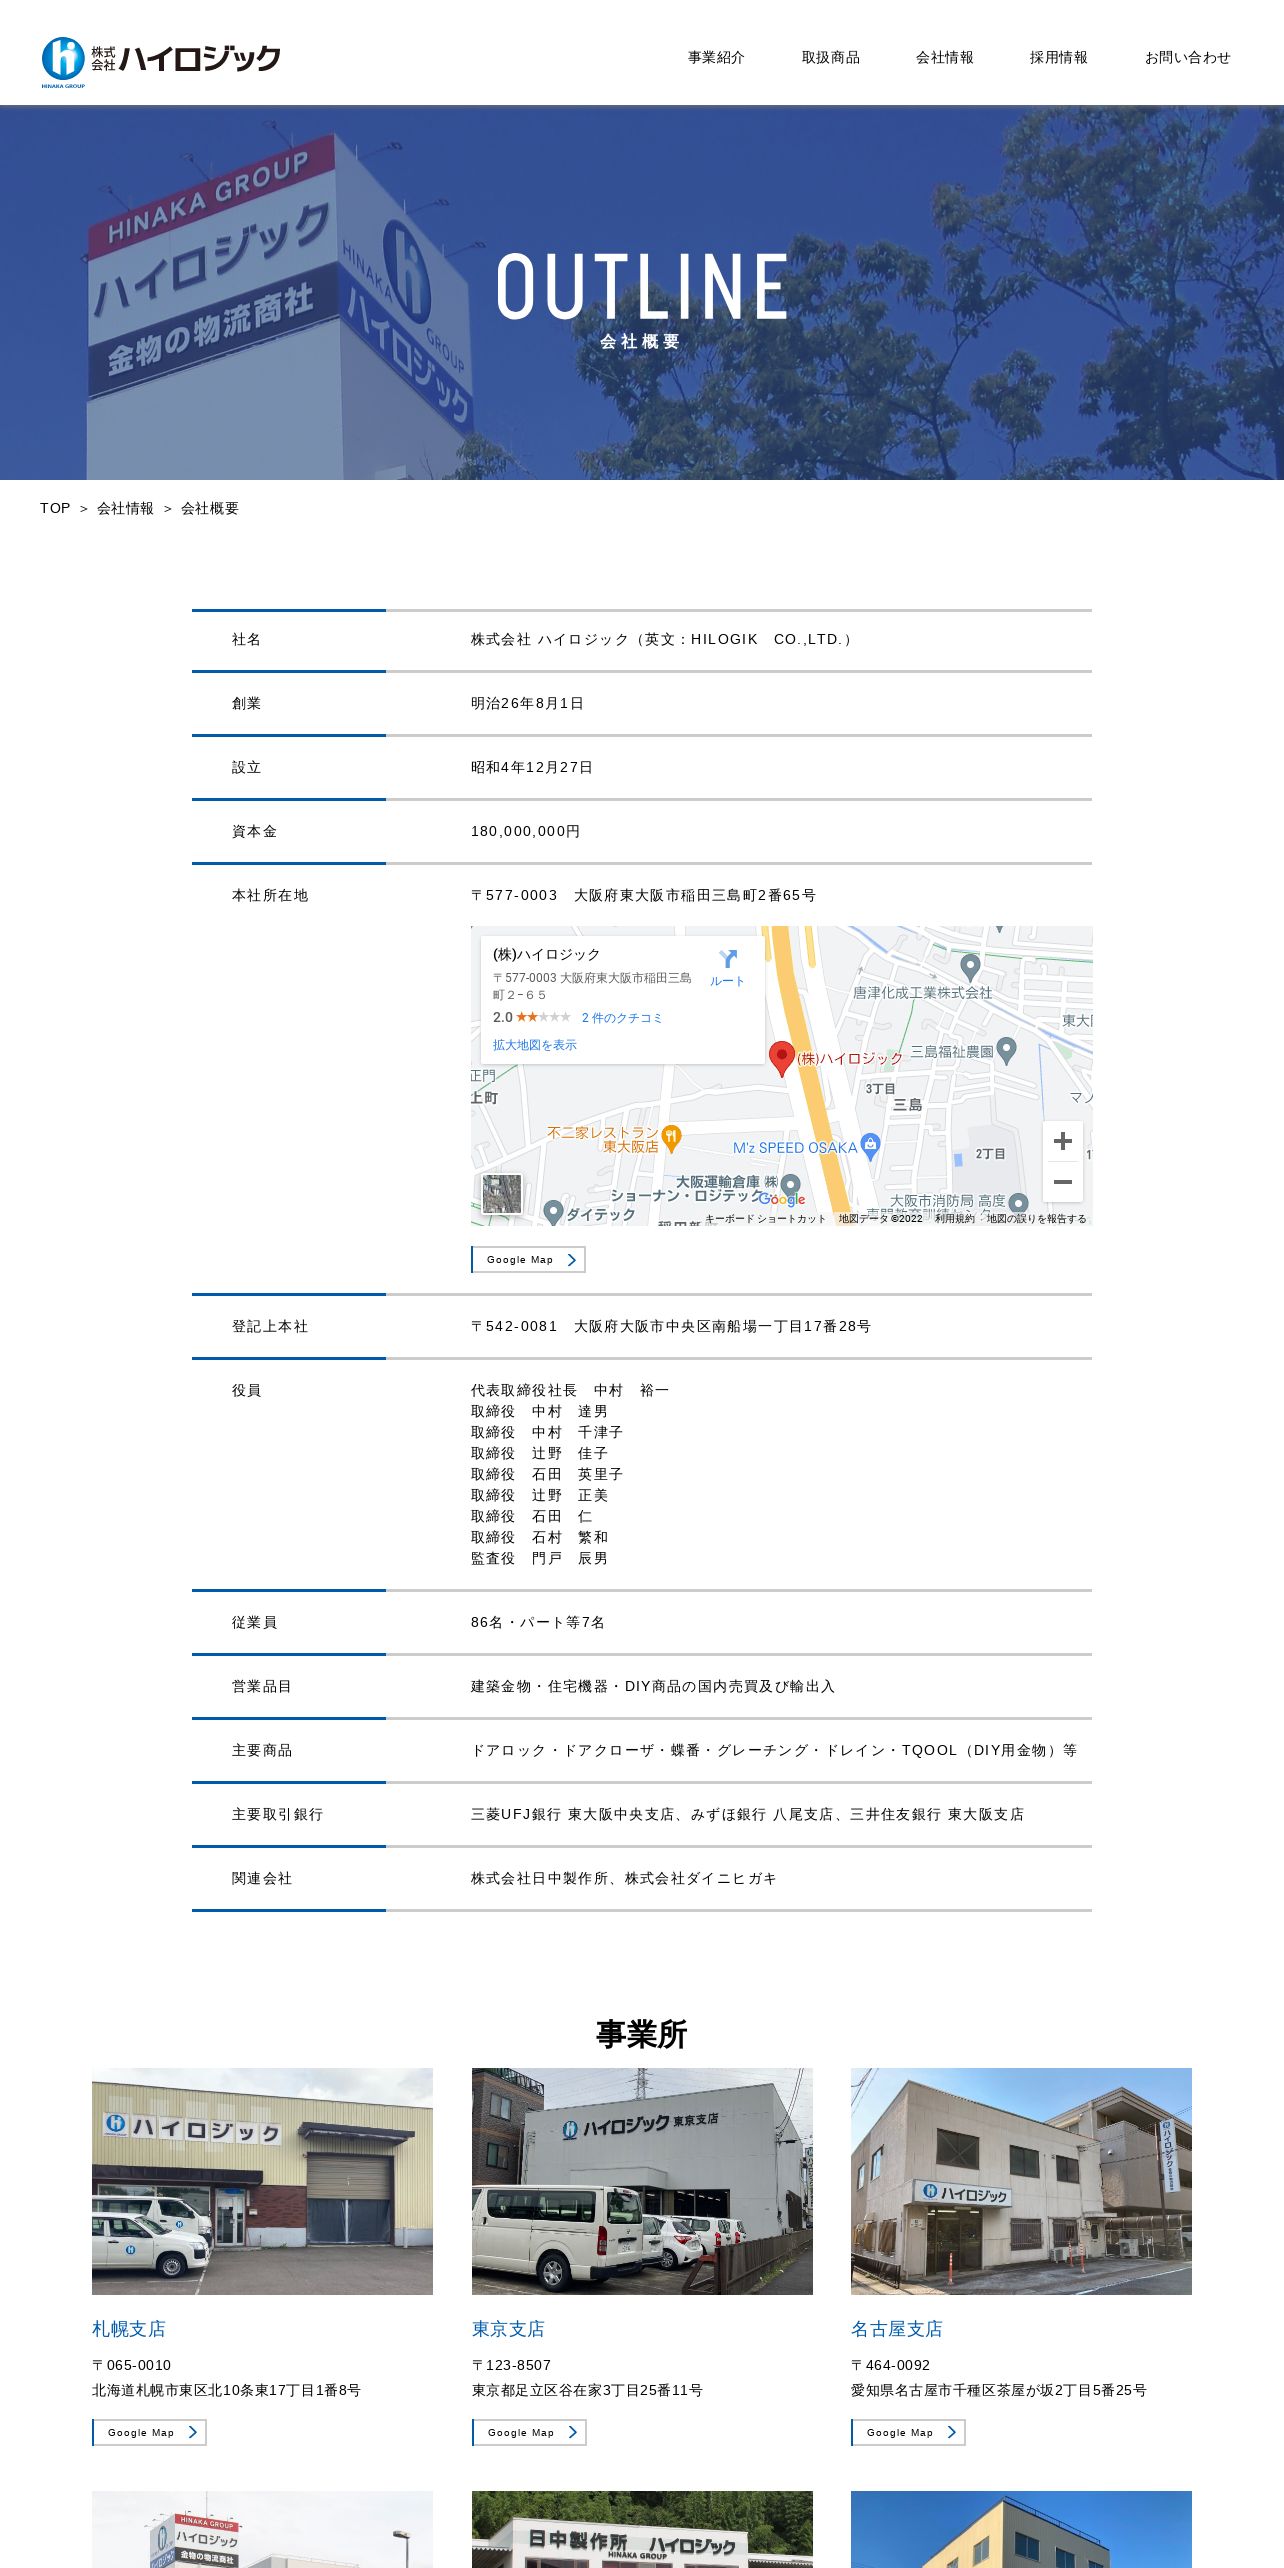Click 地図の誤りを報告する on the map
Screen dimensions: 1284x2568
(1036, 1218)
